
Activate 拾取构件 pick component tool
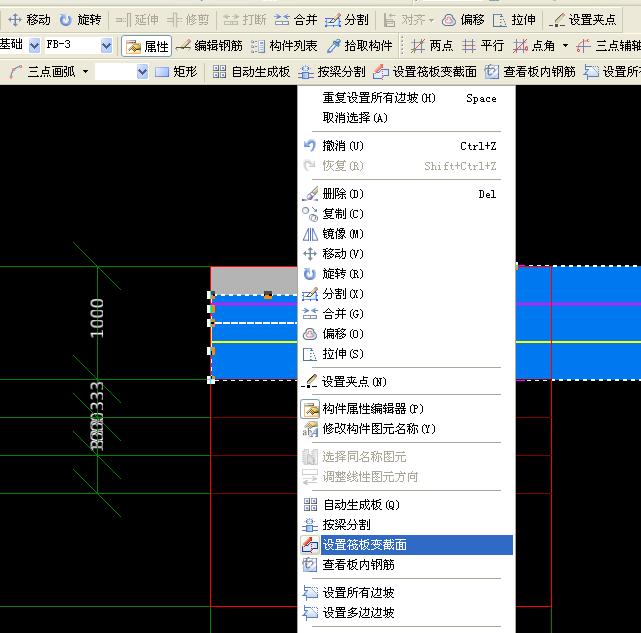tap(359, 46)
